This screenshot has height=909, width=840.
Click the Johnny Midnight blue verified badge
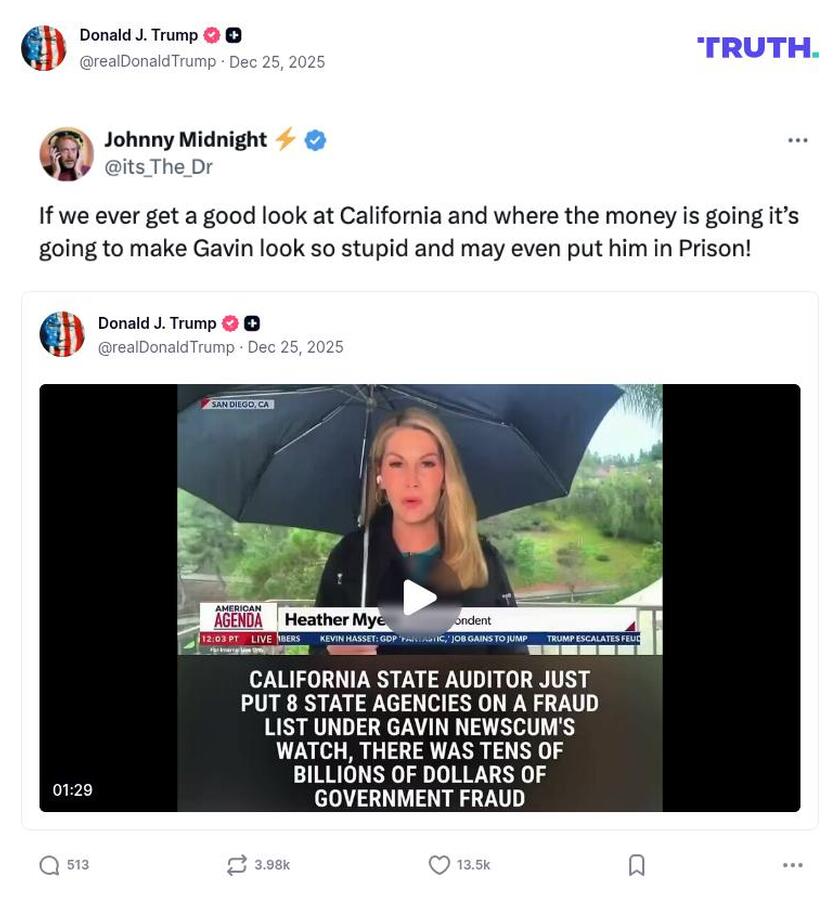[x=315, y=140]
